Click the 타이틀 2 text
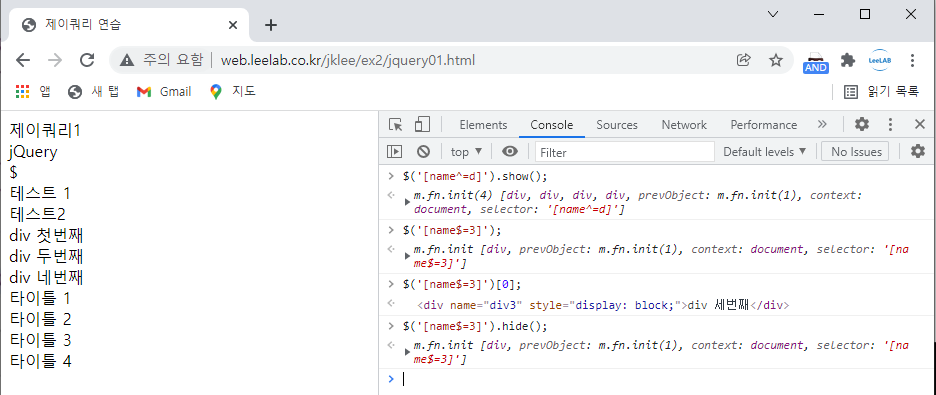This screenshot has width=936, height=395. (x=40, y=319)
